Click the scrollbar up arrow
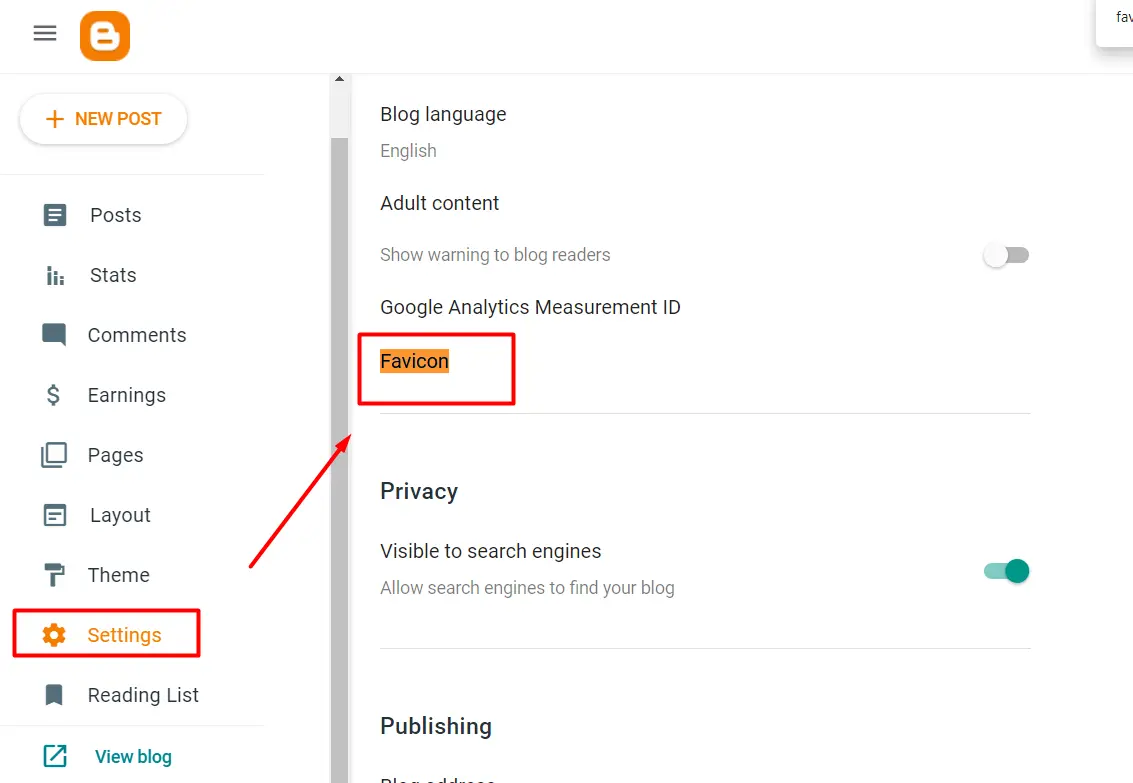Image resolution: width=1133 pixels, height=783 pixels. click(340, 79)
